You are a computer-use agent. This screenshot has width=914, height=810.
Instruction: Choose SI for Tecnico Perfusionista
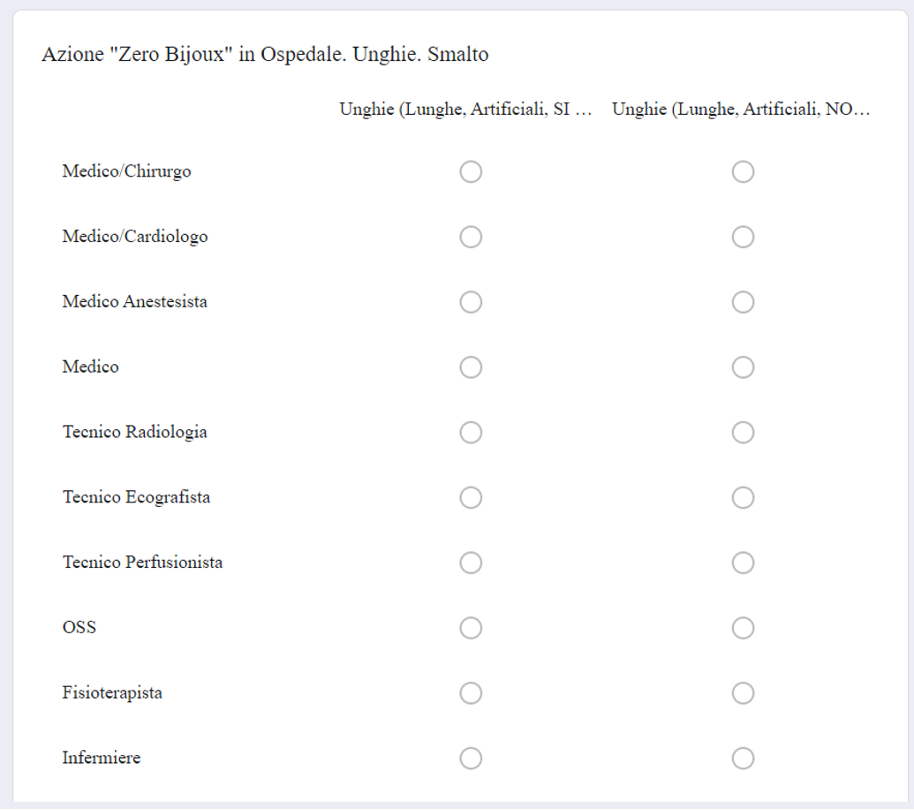470,563
